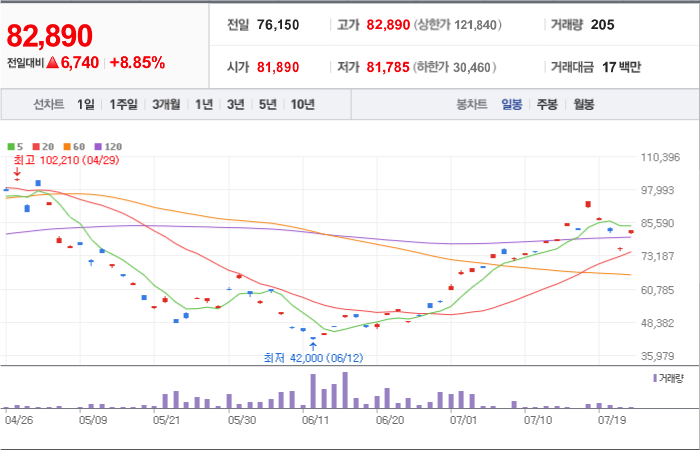
Task: Click the change amount 6,740
Action: coord(79,63)
